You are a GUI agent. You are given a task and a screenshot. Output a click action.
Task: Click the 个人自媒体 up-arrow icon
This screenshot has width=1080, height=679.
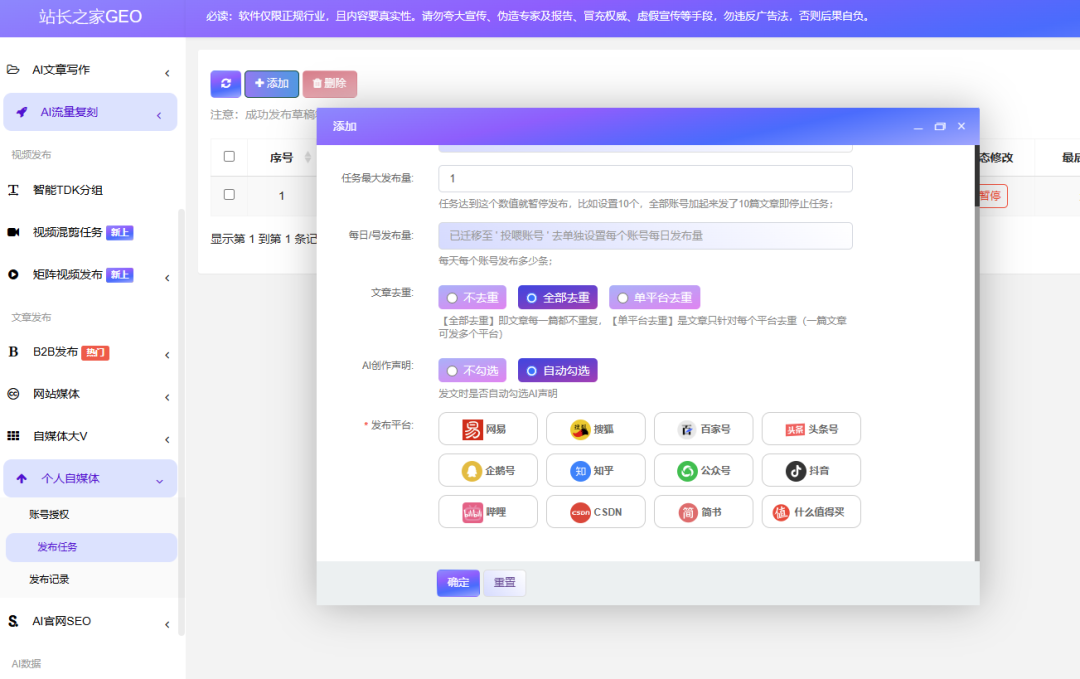21,479
